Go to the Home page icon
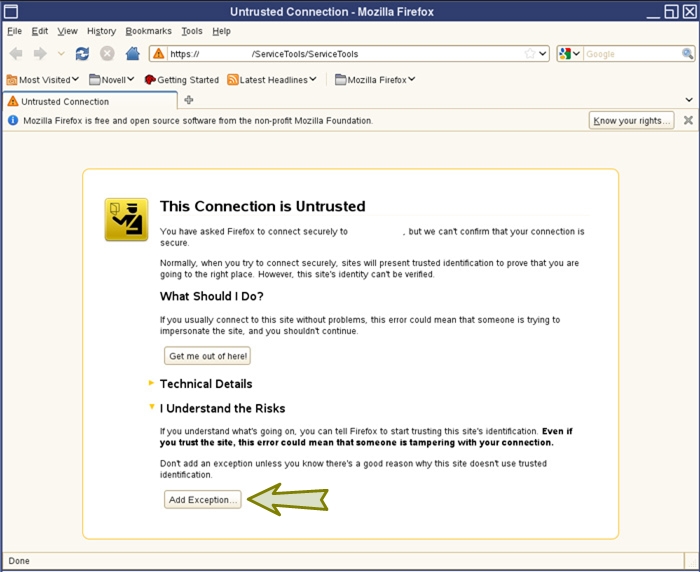Viewport: 700px width, 572px height. click(x=132, y=54)
